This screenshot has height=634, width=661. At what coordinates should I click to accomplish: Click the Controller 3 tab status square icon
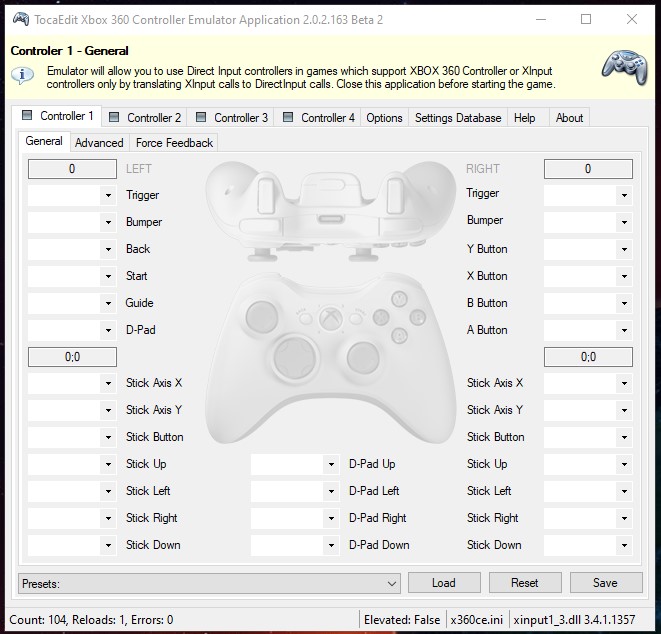[x=202, y=117]
